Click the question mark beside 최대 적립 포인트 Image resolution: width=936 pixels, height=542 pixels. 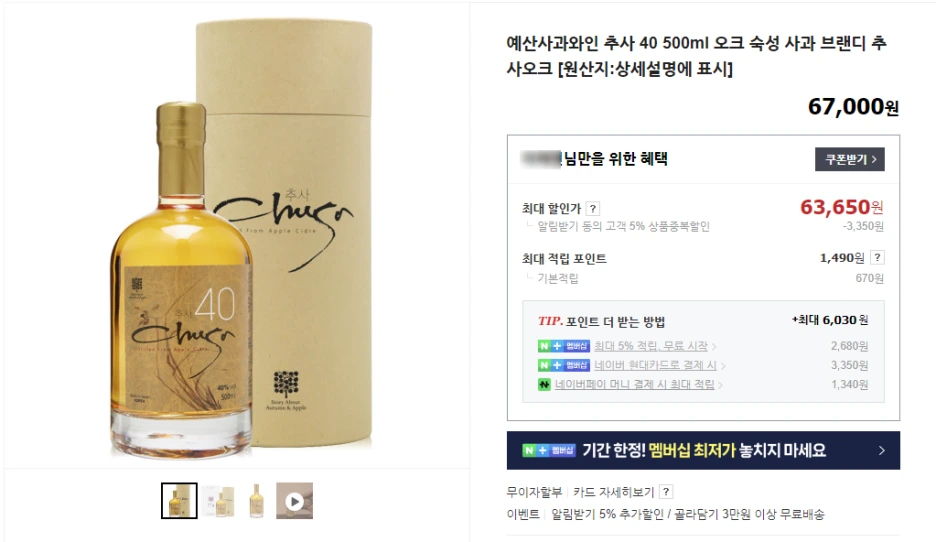(x=877, y=257)
